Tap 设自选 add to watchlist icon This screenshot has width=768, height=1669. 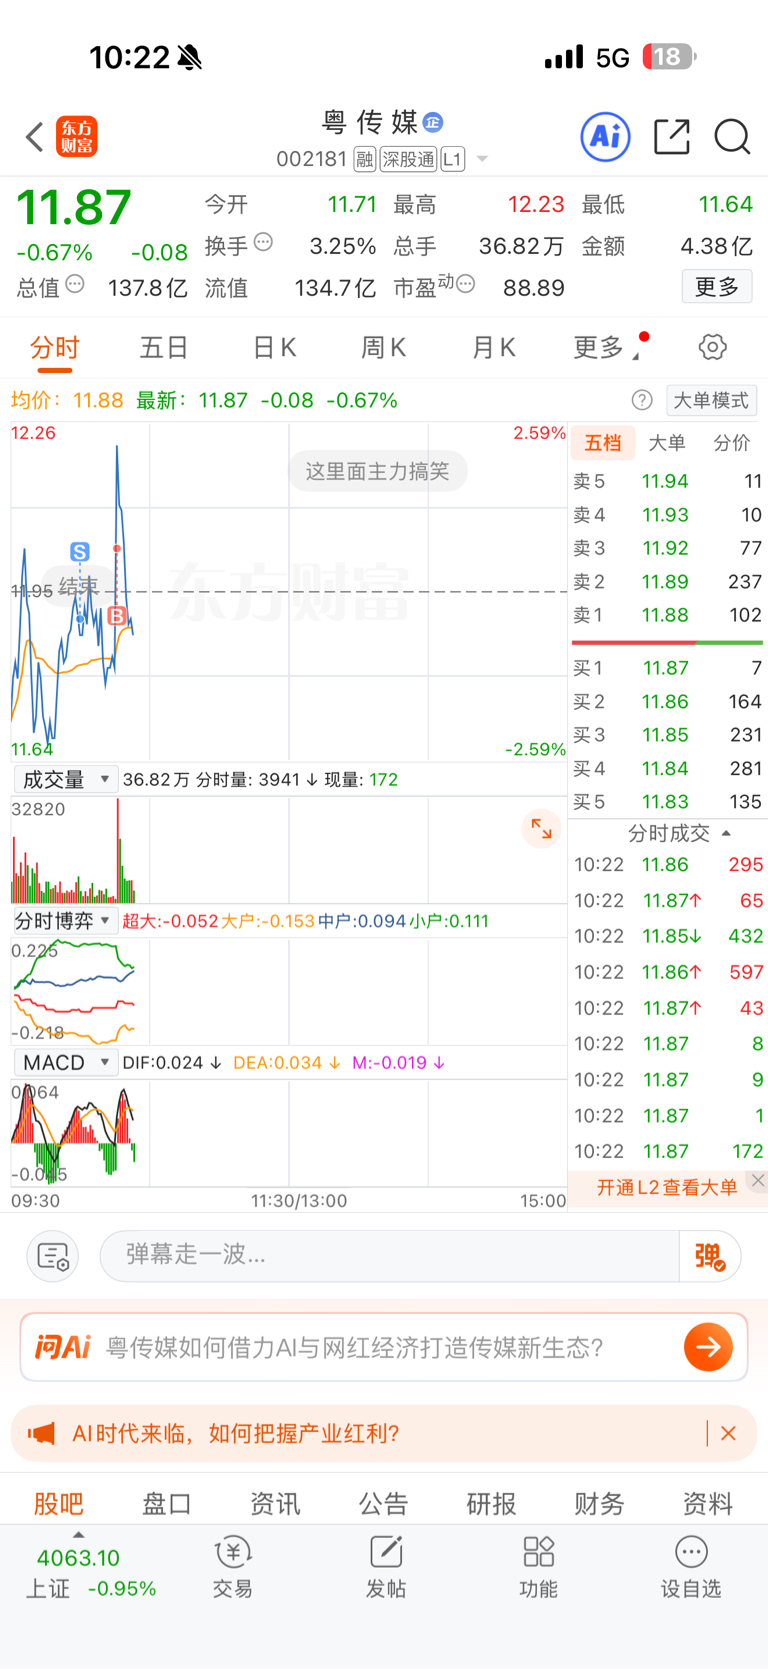pyautogui.click(x=691, y=1568)
